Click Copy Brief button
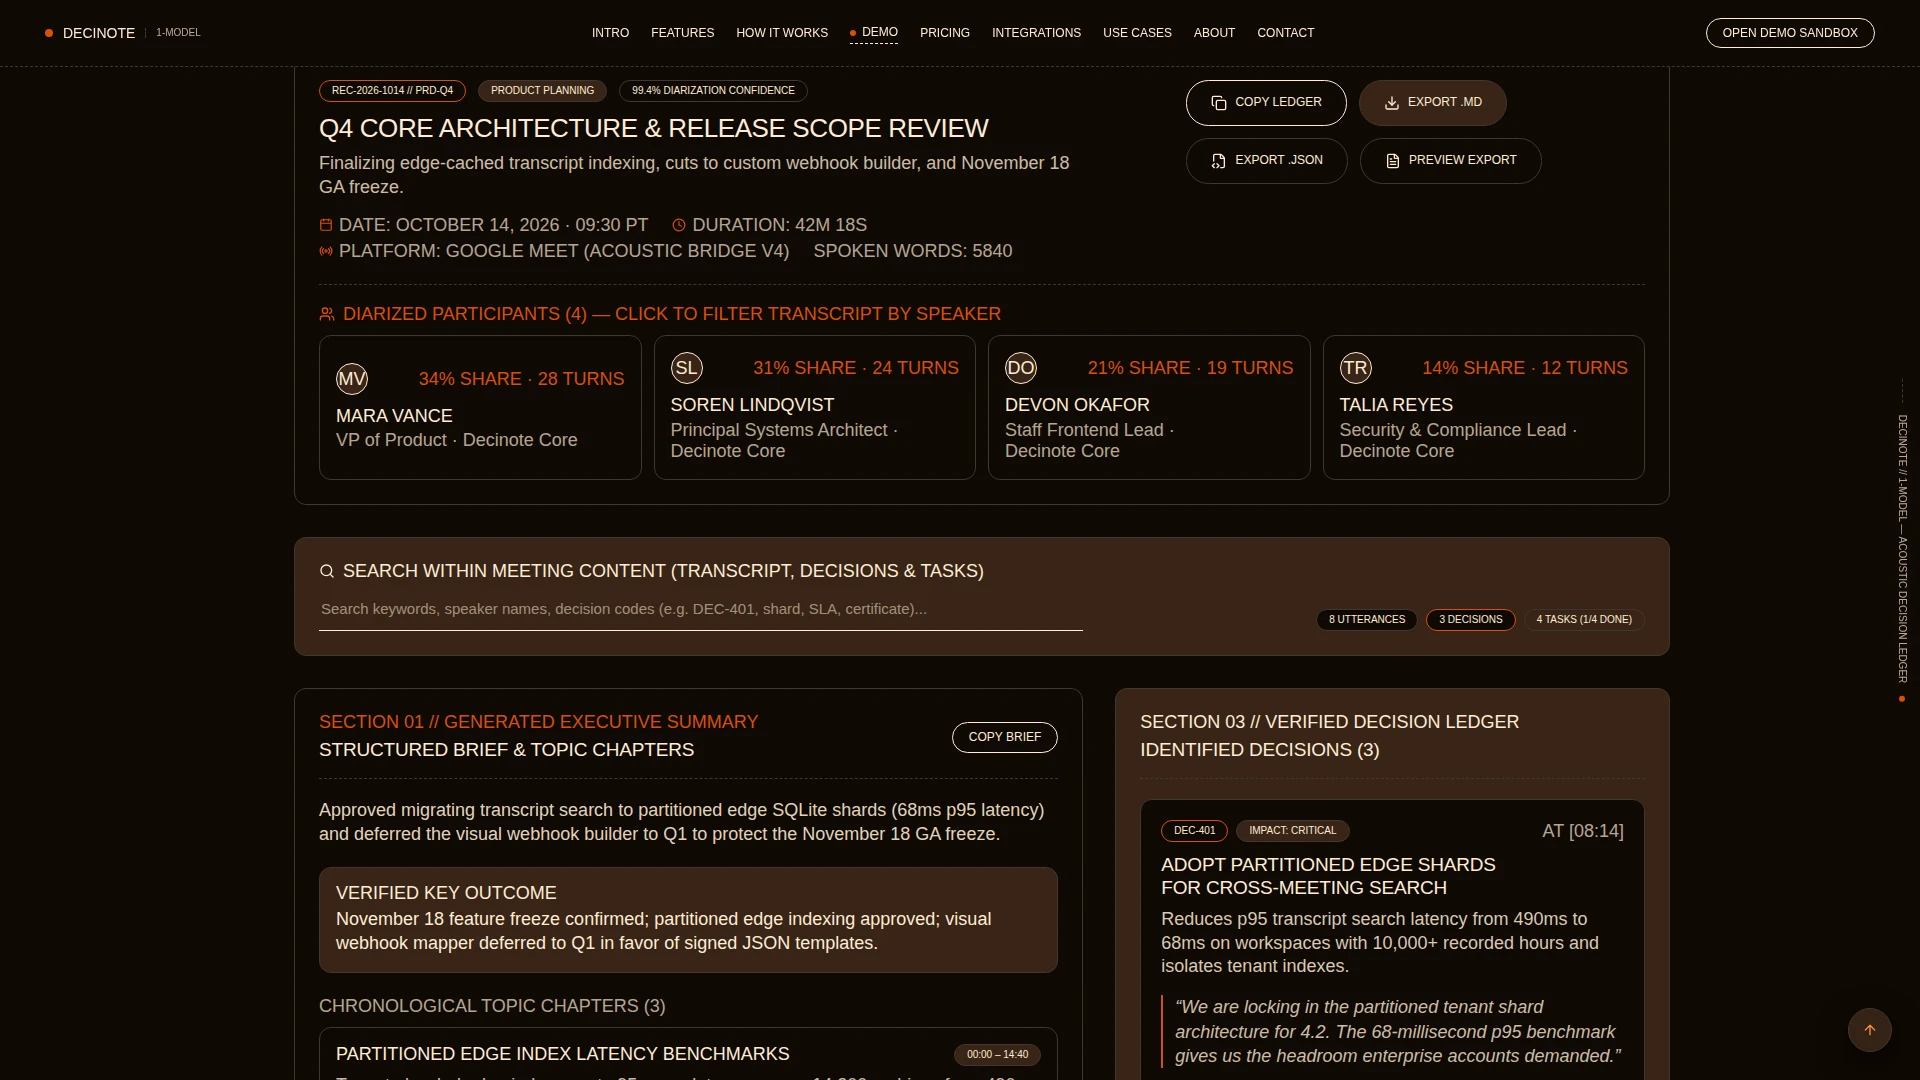Image resolution: width=1920 pixels, height=1080 pixels. click(x=1004, y=737)
